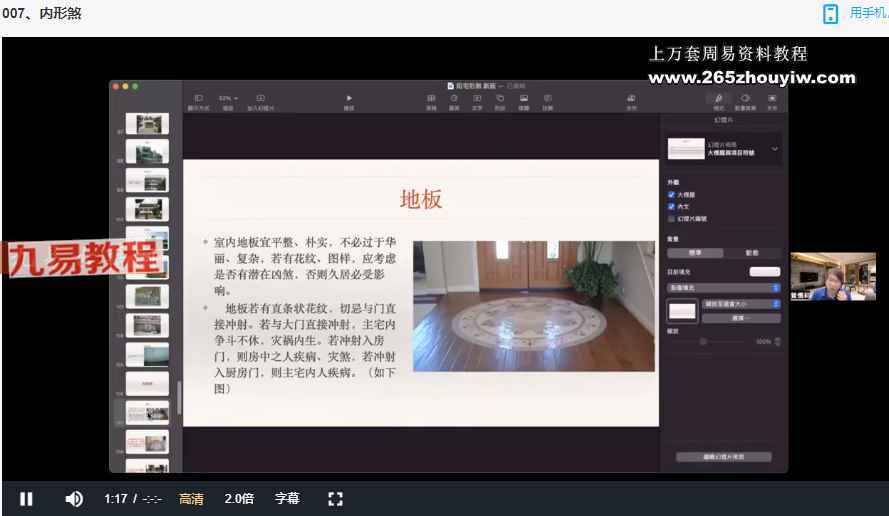Enable the 幻燈片編號 slide number checkbox

(671, 218)
